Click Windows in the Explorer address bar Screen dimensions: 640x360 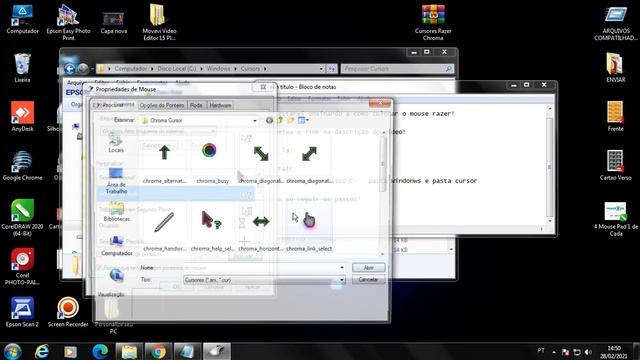click(x=218, y=69)
